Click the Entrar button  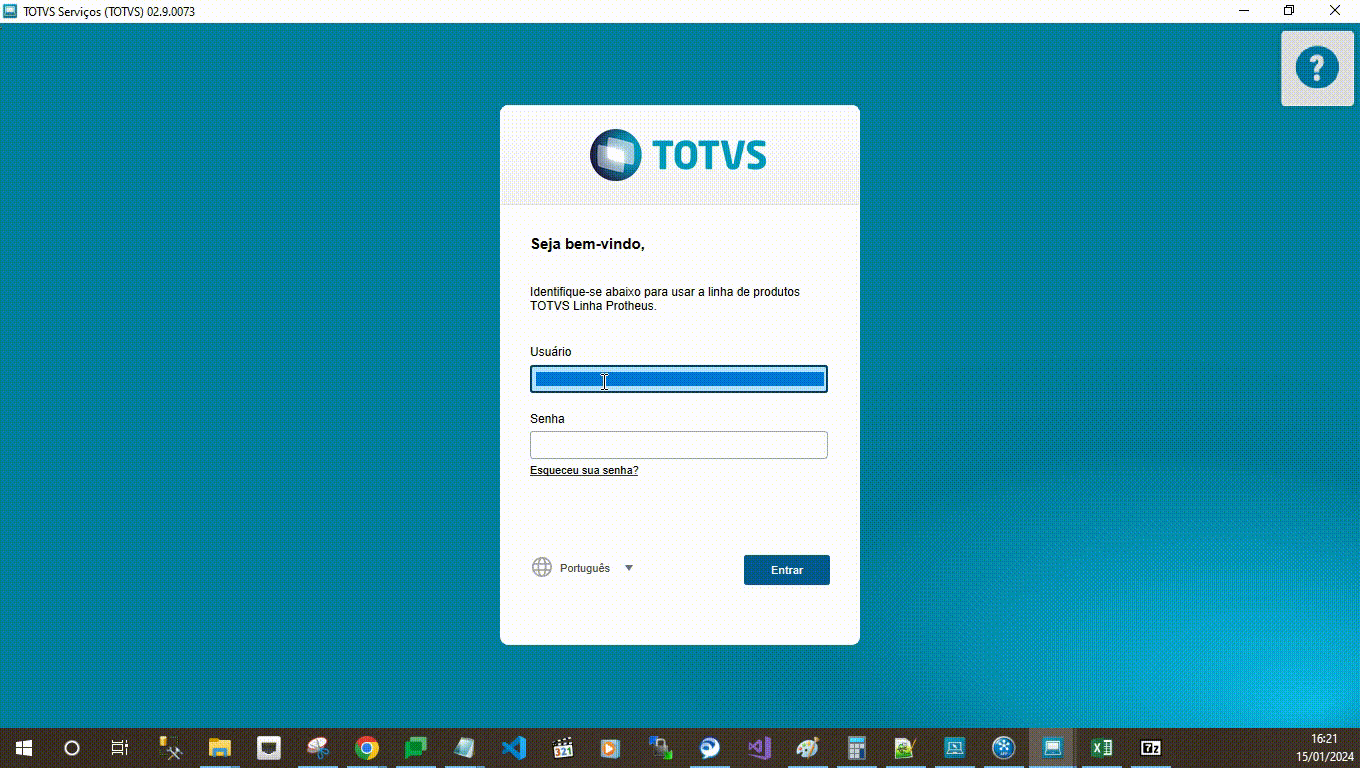pyautogui.click(x=787, y=570)
